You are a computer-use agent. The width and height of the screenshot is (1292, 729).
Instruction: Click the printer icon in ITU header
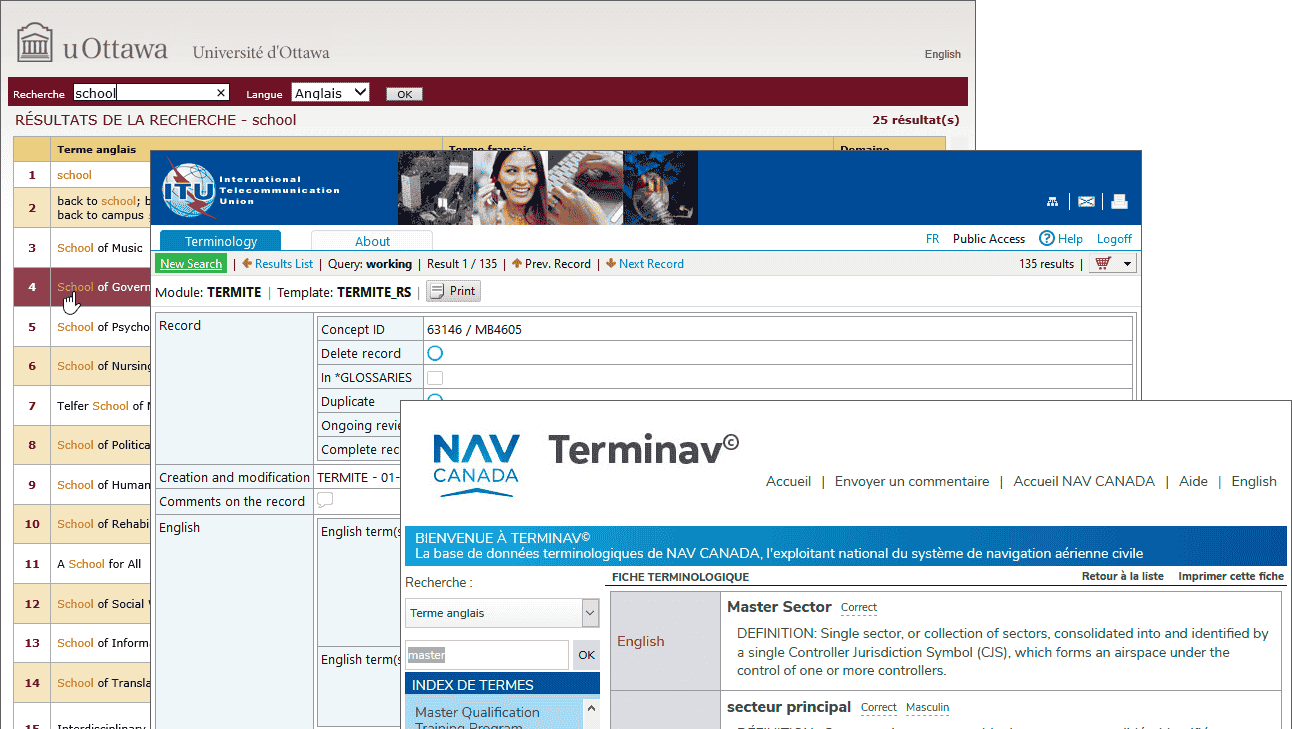point(1119,202)
